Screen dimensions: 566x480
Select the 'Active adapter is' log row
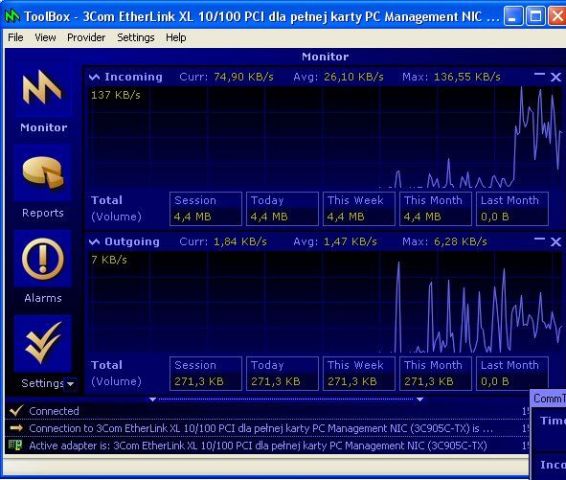coord(267,446)
